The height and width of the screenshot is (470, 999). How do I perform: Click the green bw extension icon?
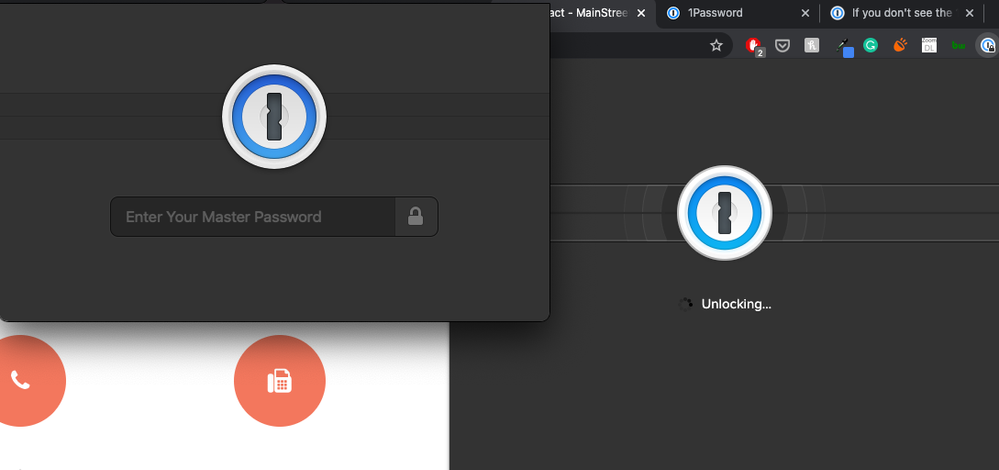point(958,45)
